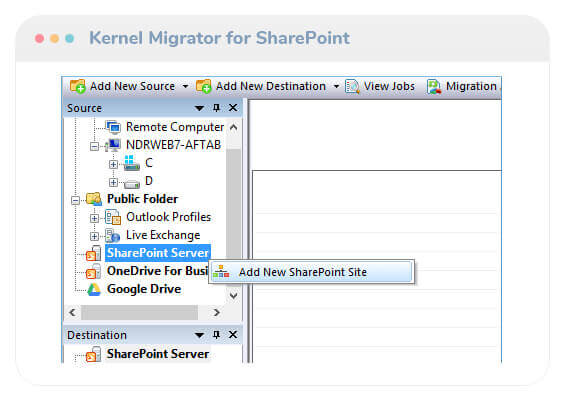
Task: Click the Destination SharePoint Server icon
Action: click(x=94, y=355)
